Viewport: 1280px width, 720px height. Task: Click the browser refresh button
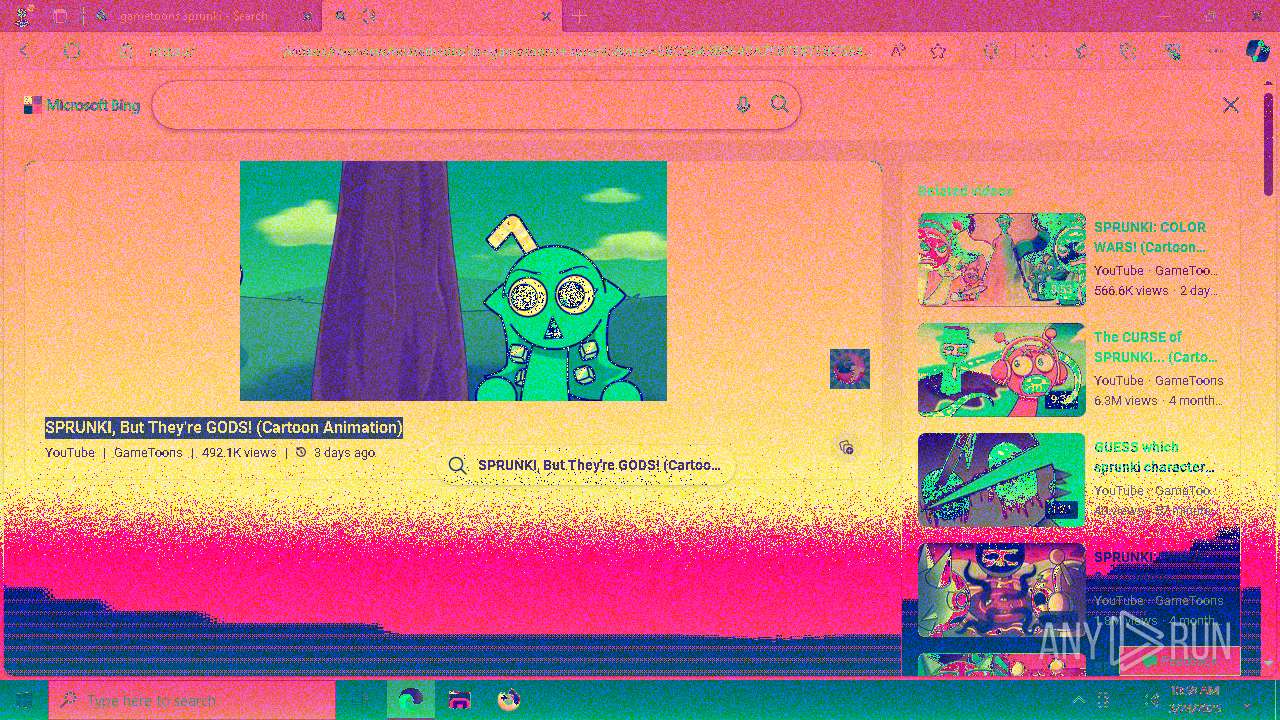[x=72, y=51]
